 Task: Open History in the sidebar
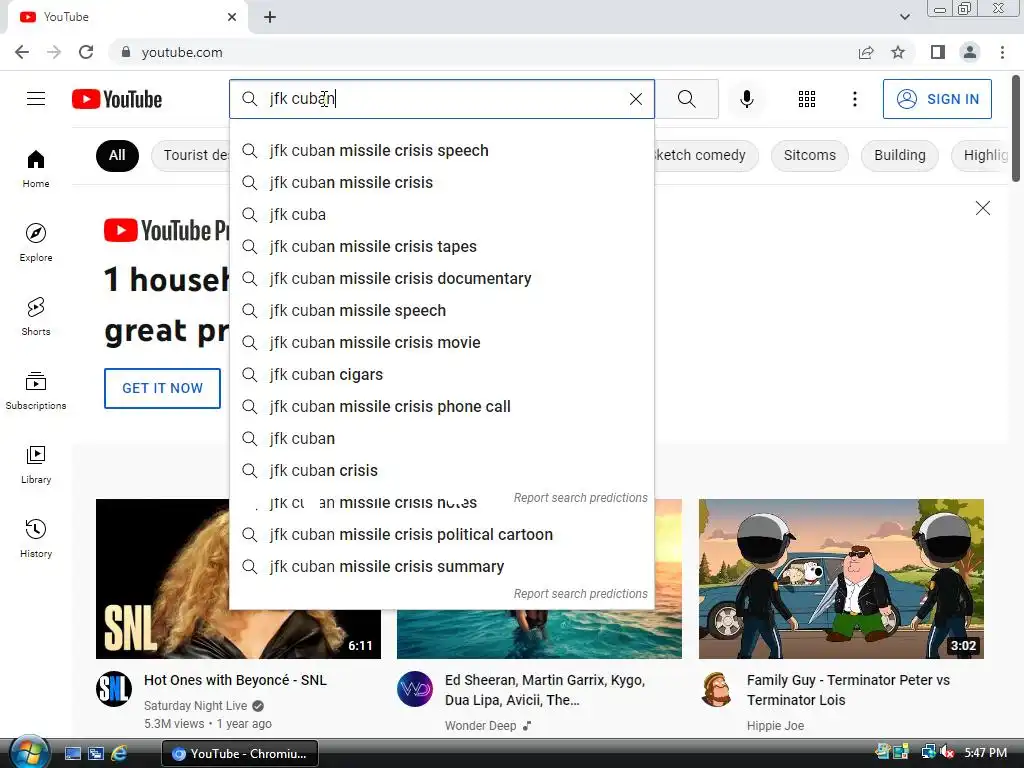[x=36, y=538]
